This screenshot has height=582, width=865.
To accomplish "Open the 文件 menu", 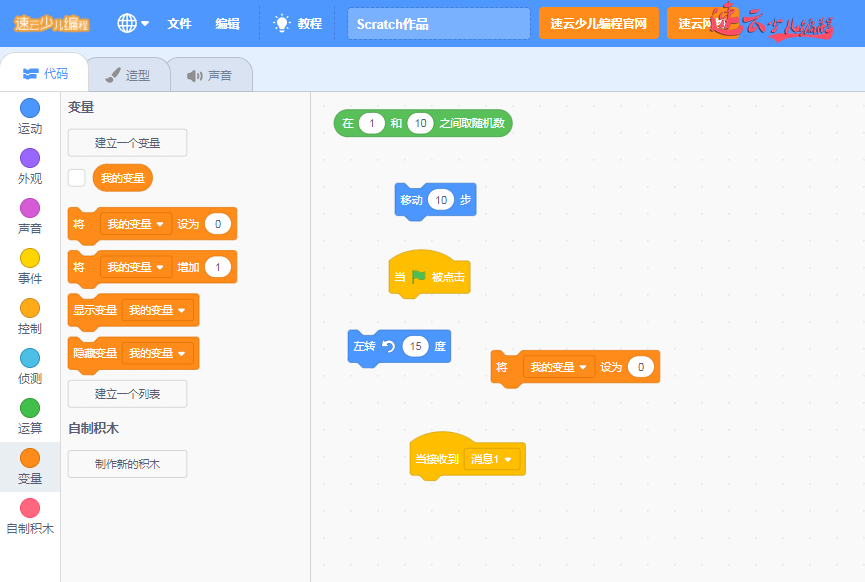I will 179,23.
